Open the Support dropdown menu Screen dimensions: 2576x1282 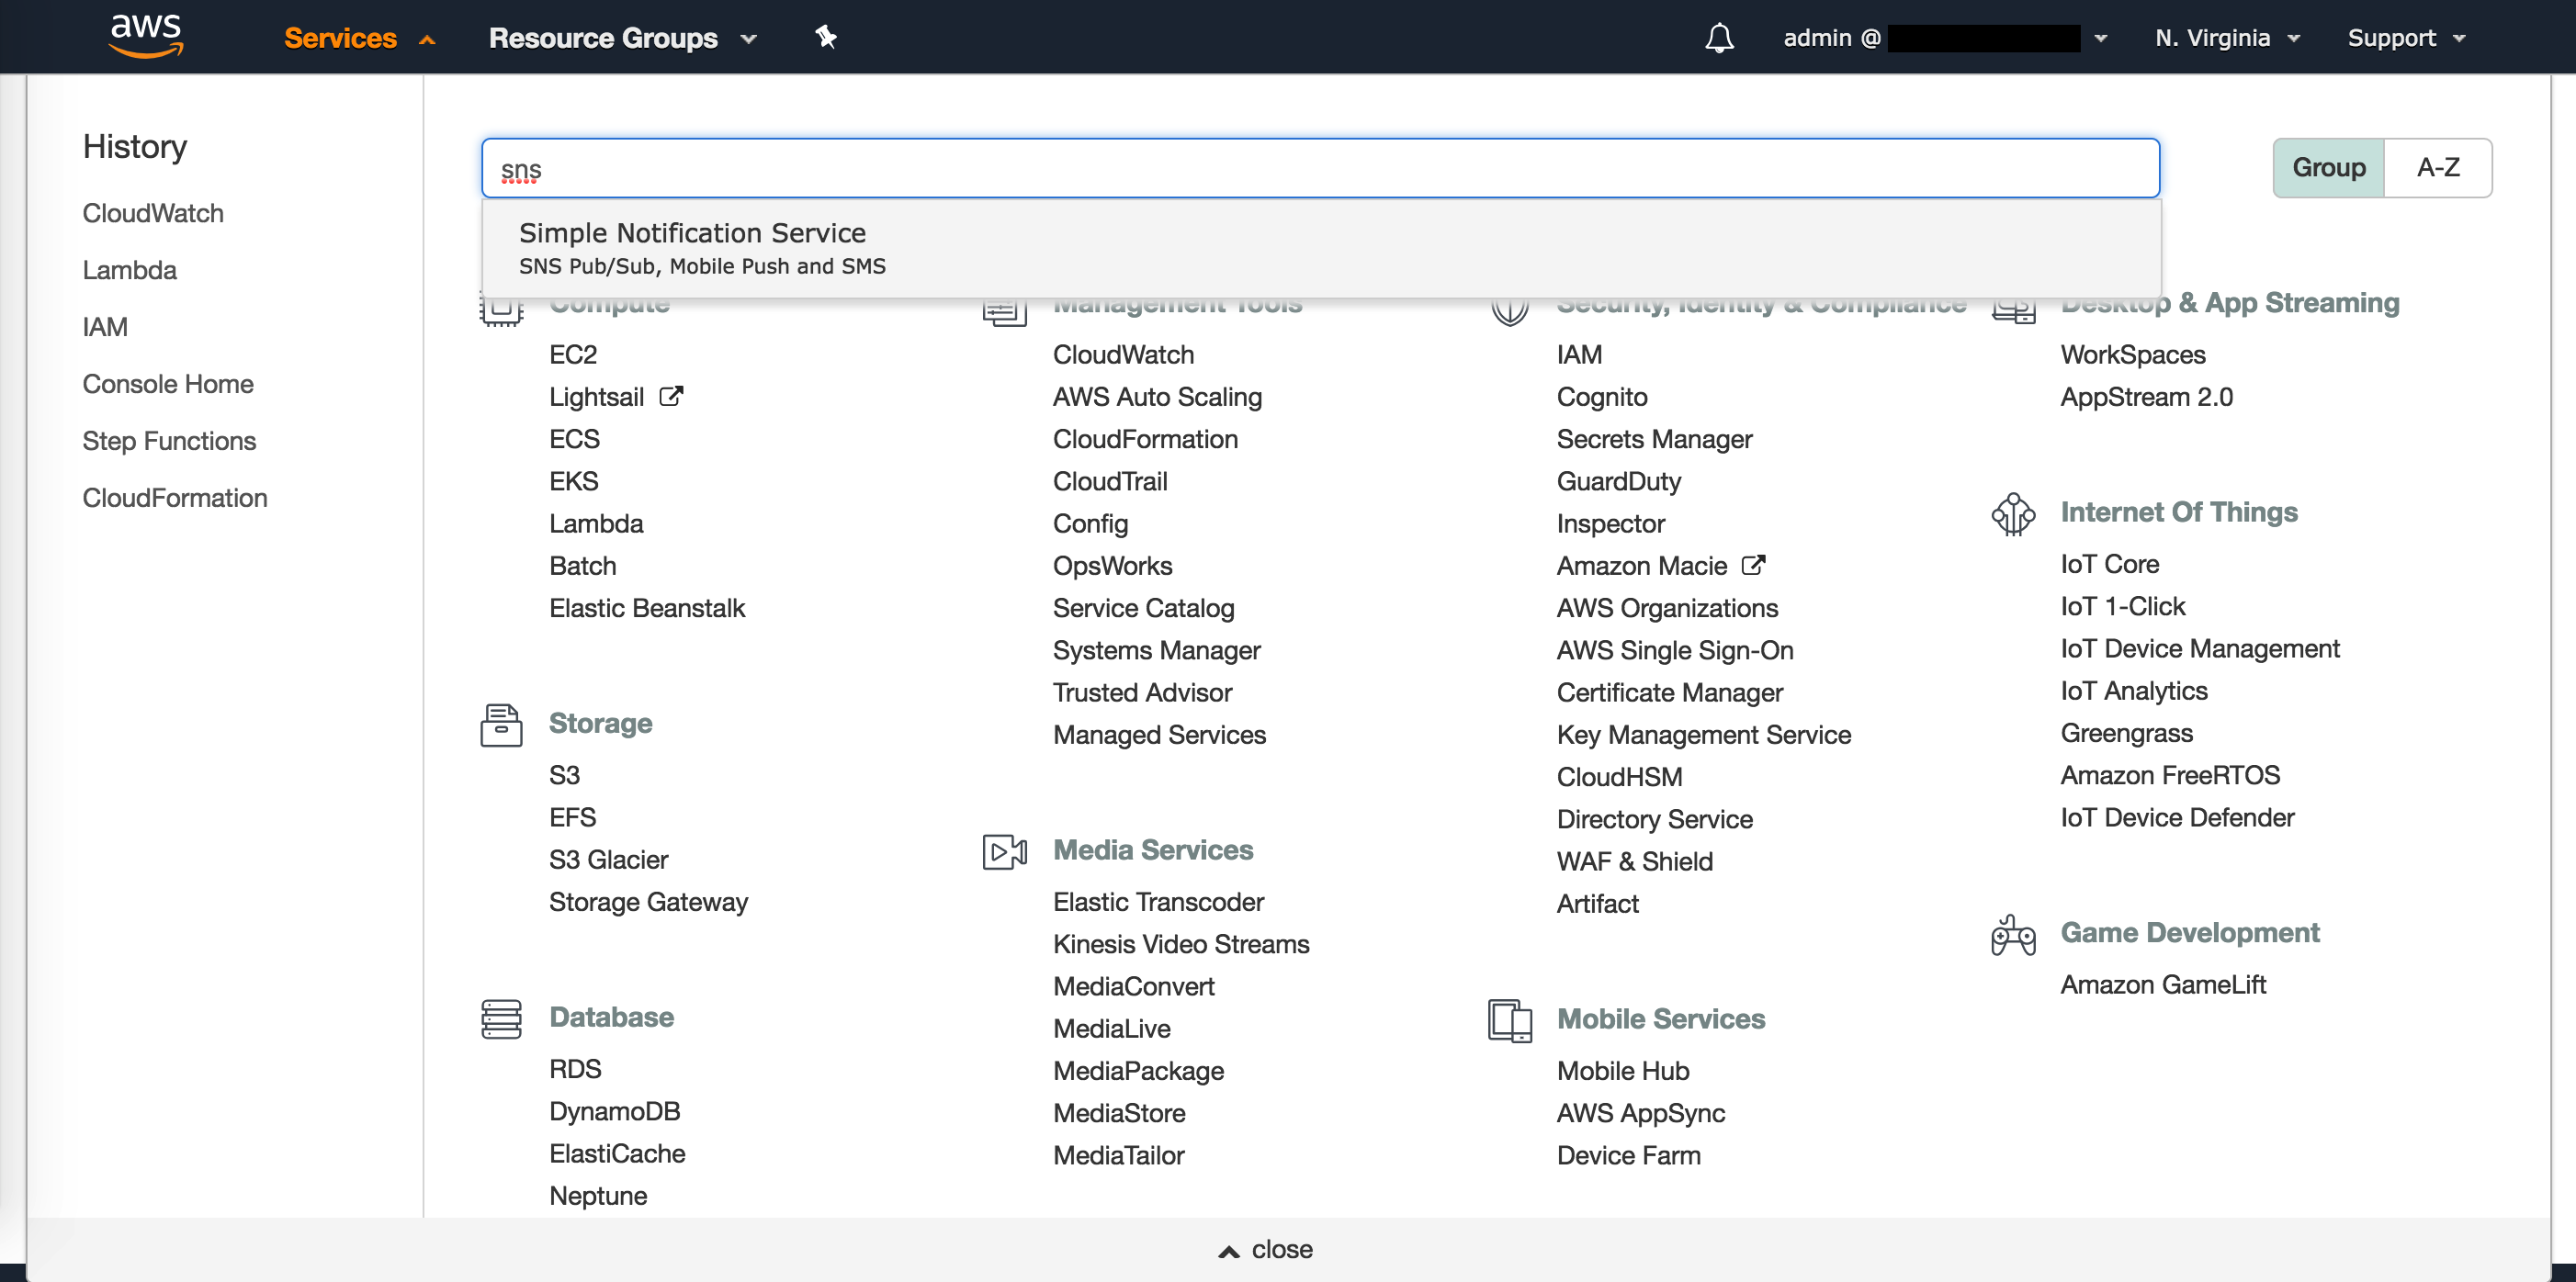(x=2406, y=38)
